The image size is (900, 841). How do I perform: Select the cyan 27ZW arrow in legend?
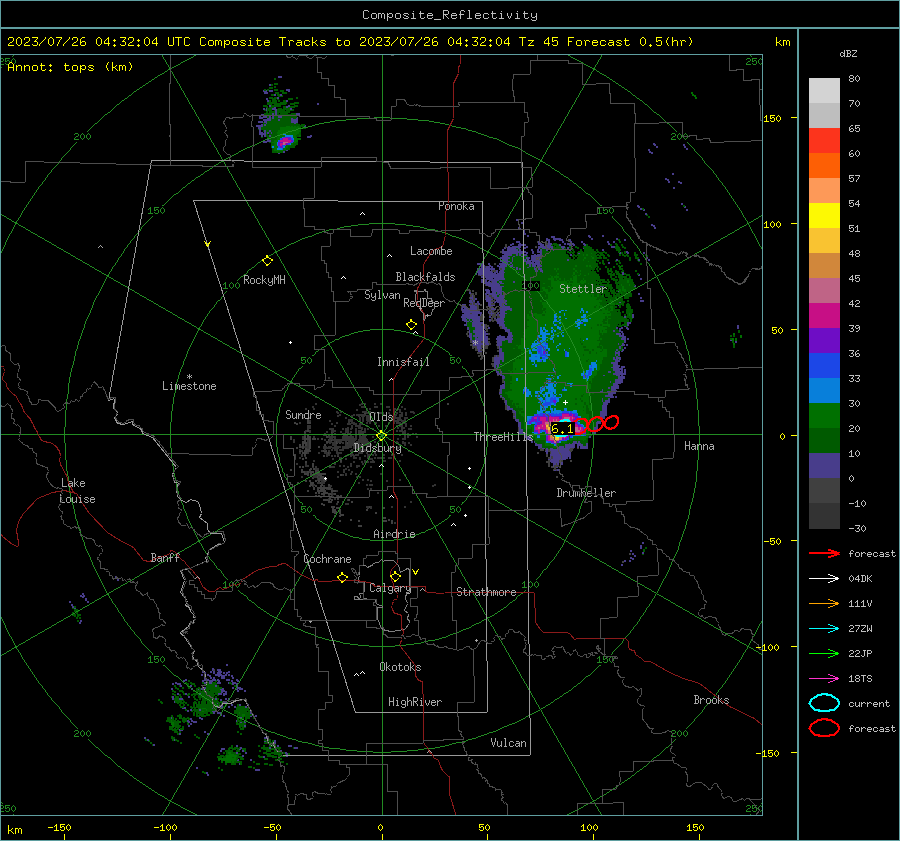(824, 629)
